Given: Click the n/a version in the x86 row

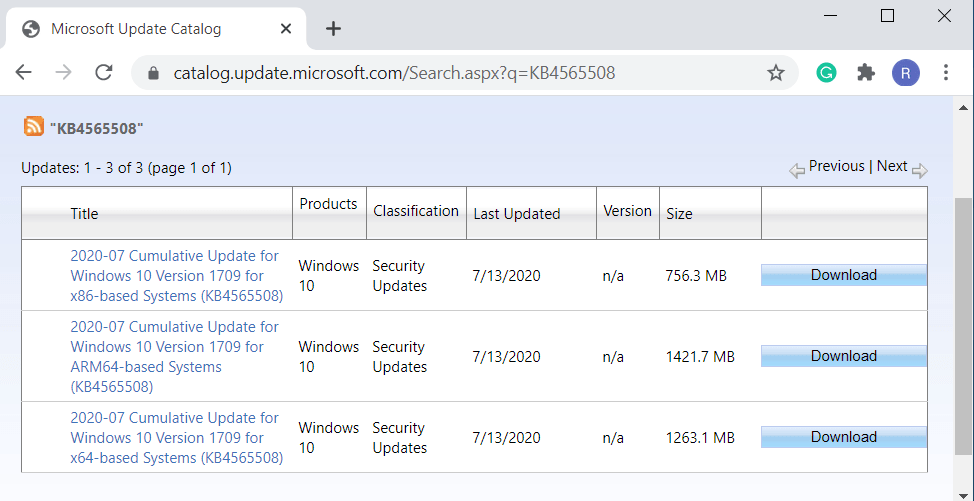Looking at the screenshot, I should 613,276.
